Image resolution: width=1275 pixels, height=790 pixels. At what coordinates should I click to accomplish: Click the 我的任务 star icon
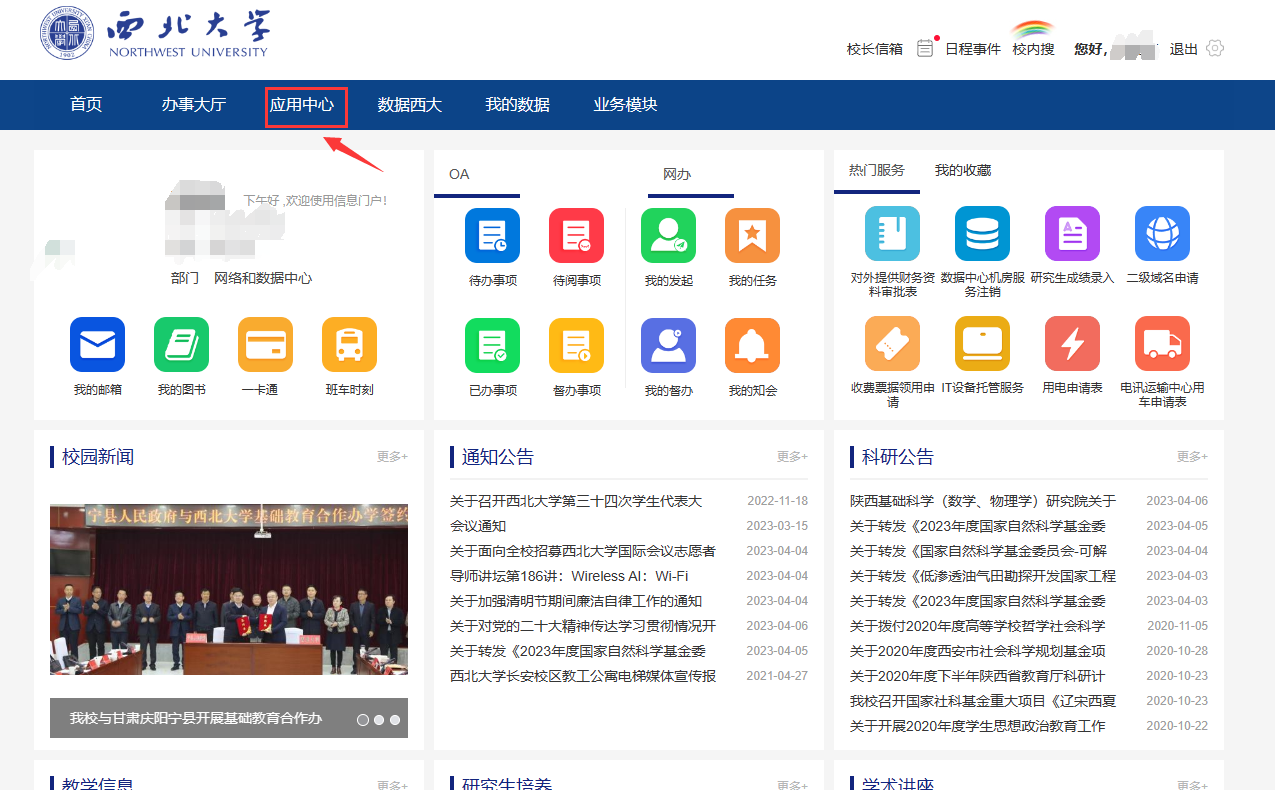pyautogui.click(x=752, y=236)
